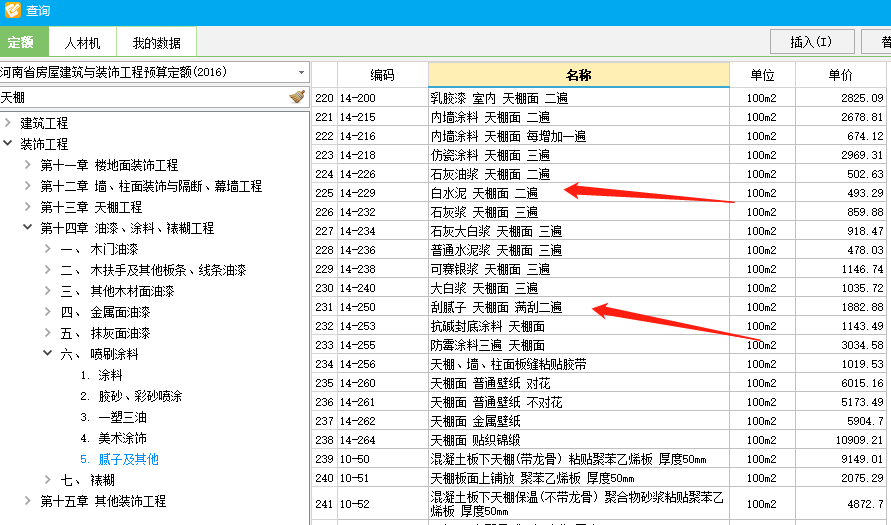Viewport: 891px width, 525px height.
Task: Expand 三、其他木材面油漆 node
Action: (48, 291)
